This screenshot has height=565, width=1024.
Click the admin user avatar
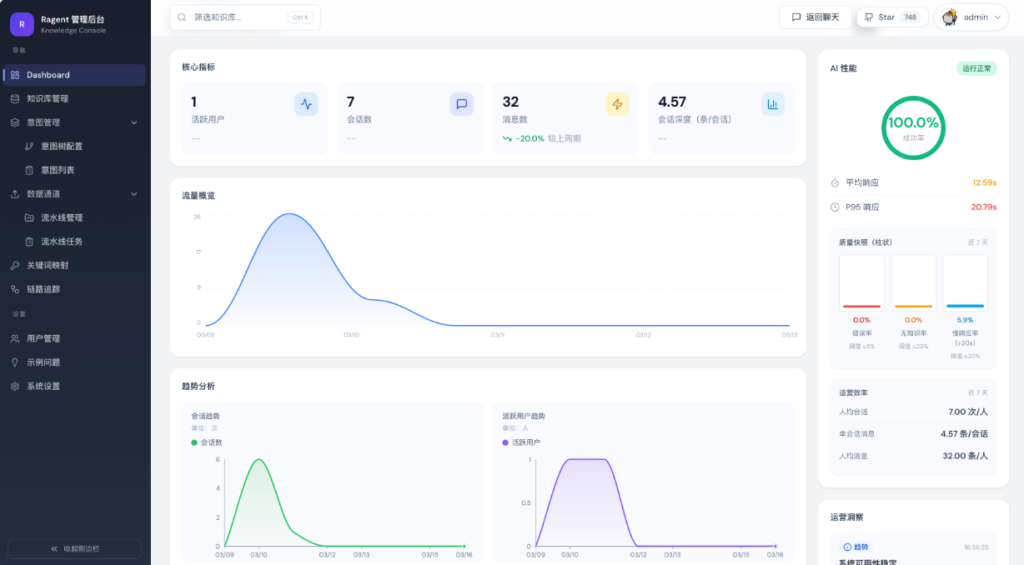[x=950, y=17]
